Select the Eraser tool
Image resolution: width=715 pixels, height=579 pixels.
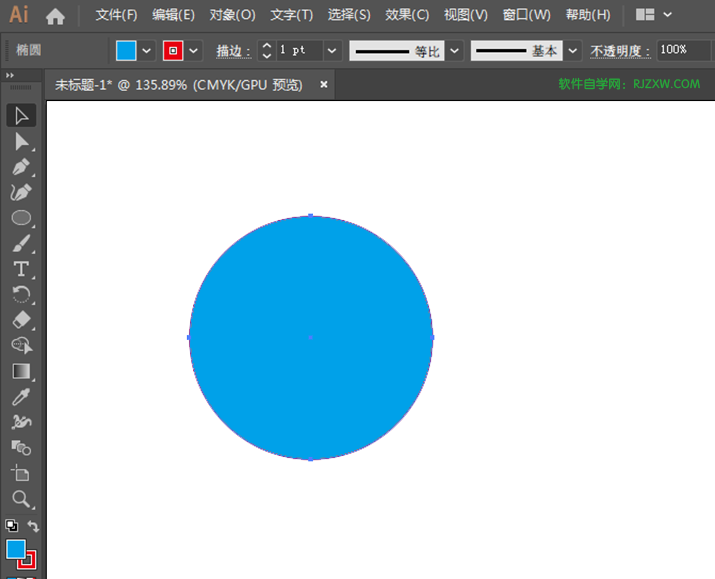point(21,320)
